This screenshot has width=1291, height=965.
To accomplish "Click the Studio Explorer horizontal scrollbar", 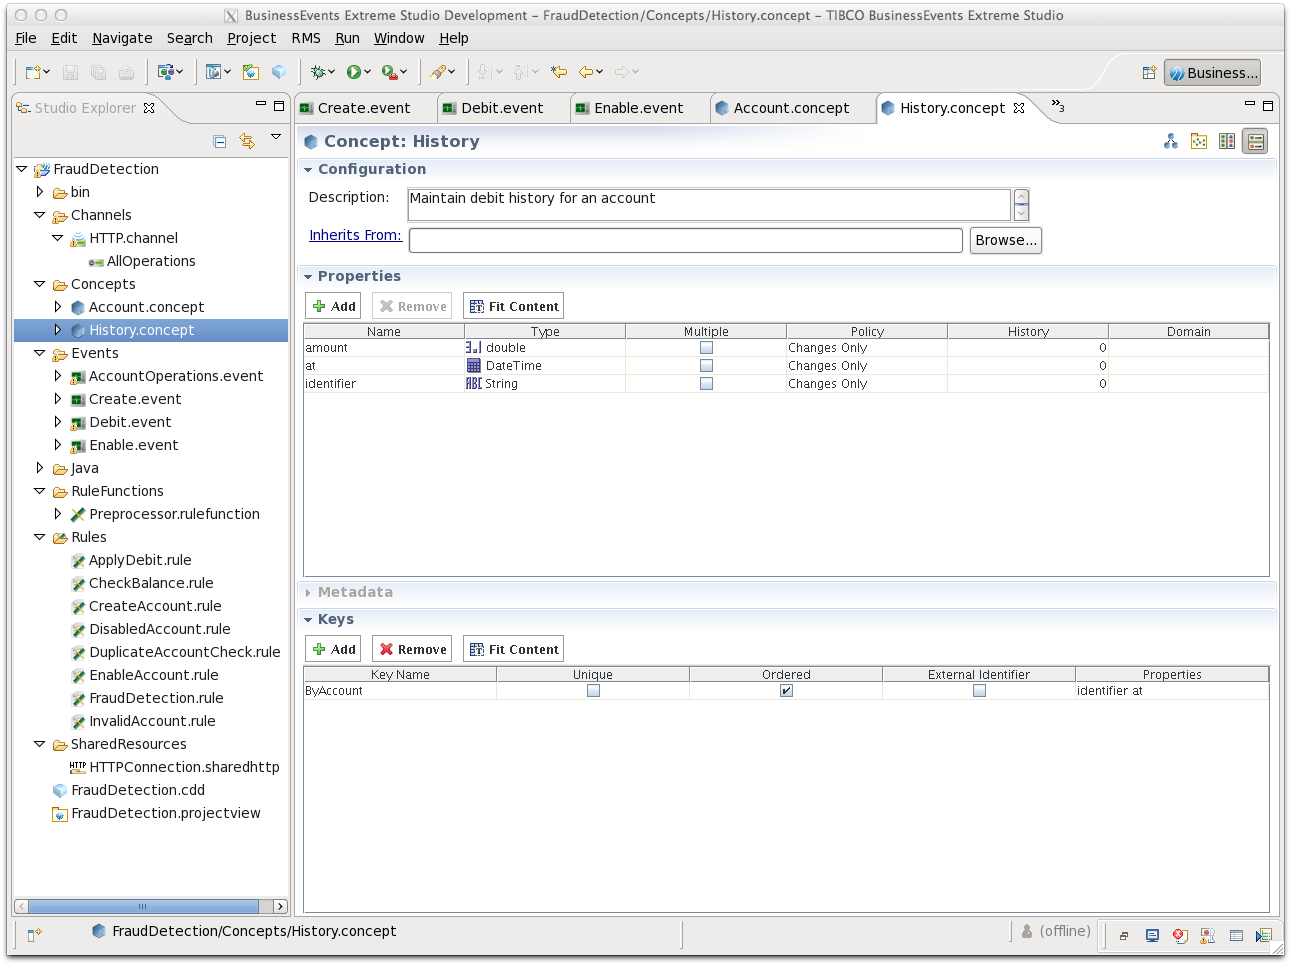I will point(143,906).
